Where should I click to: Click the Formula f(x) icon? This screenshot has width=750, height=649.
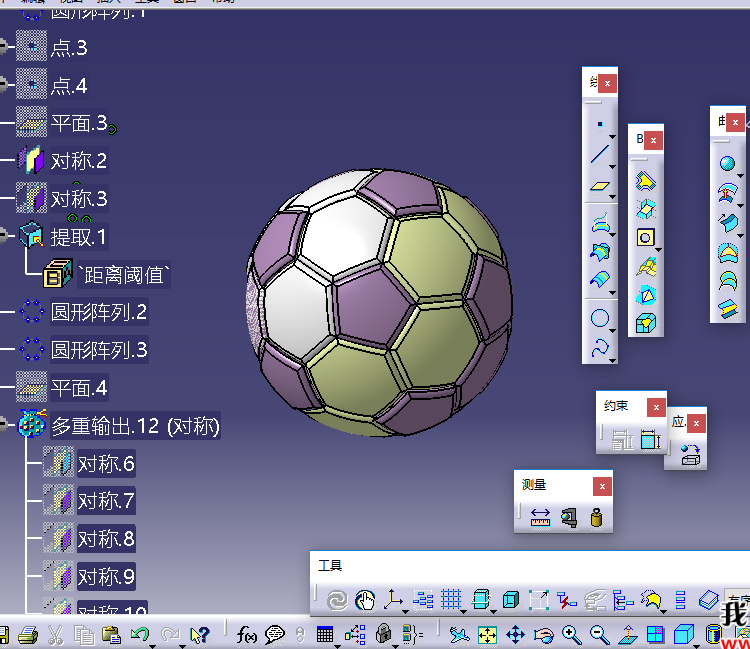(x=246, y=634)
